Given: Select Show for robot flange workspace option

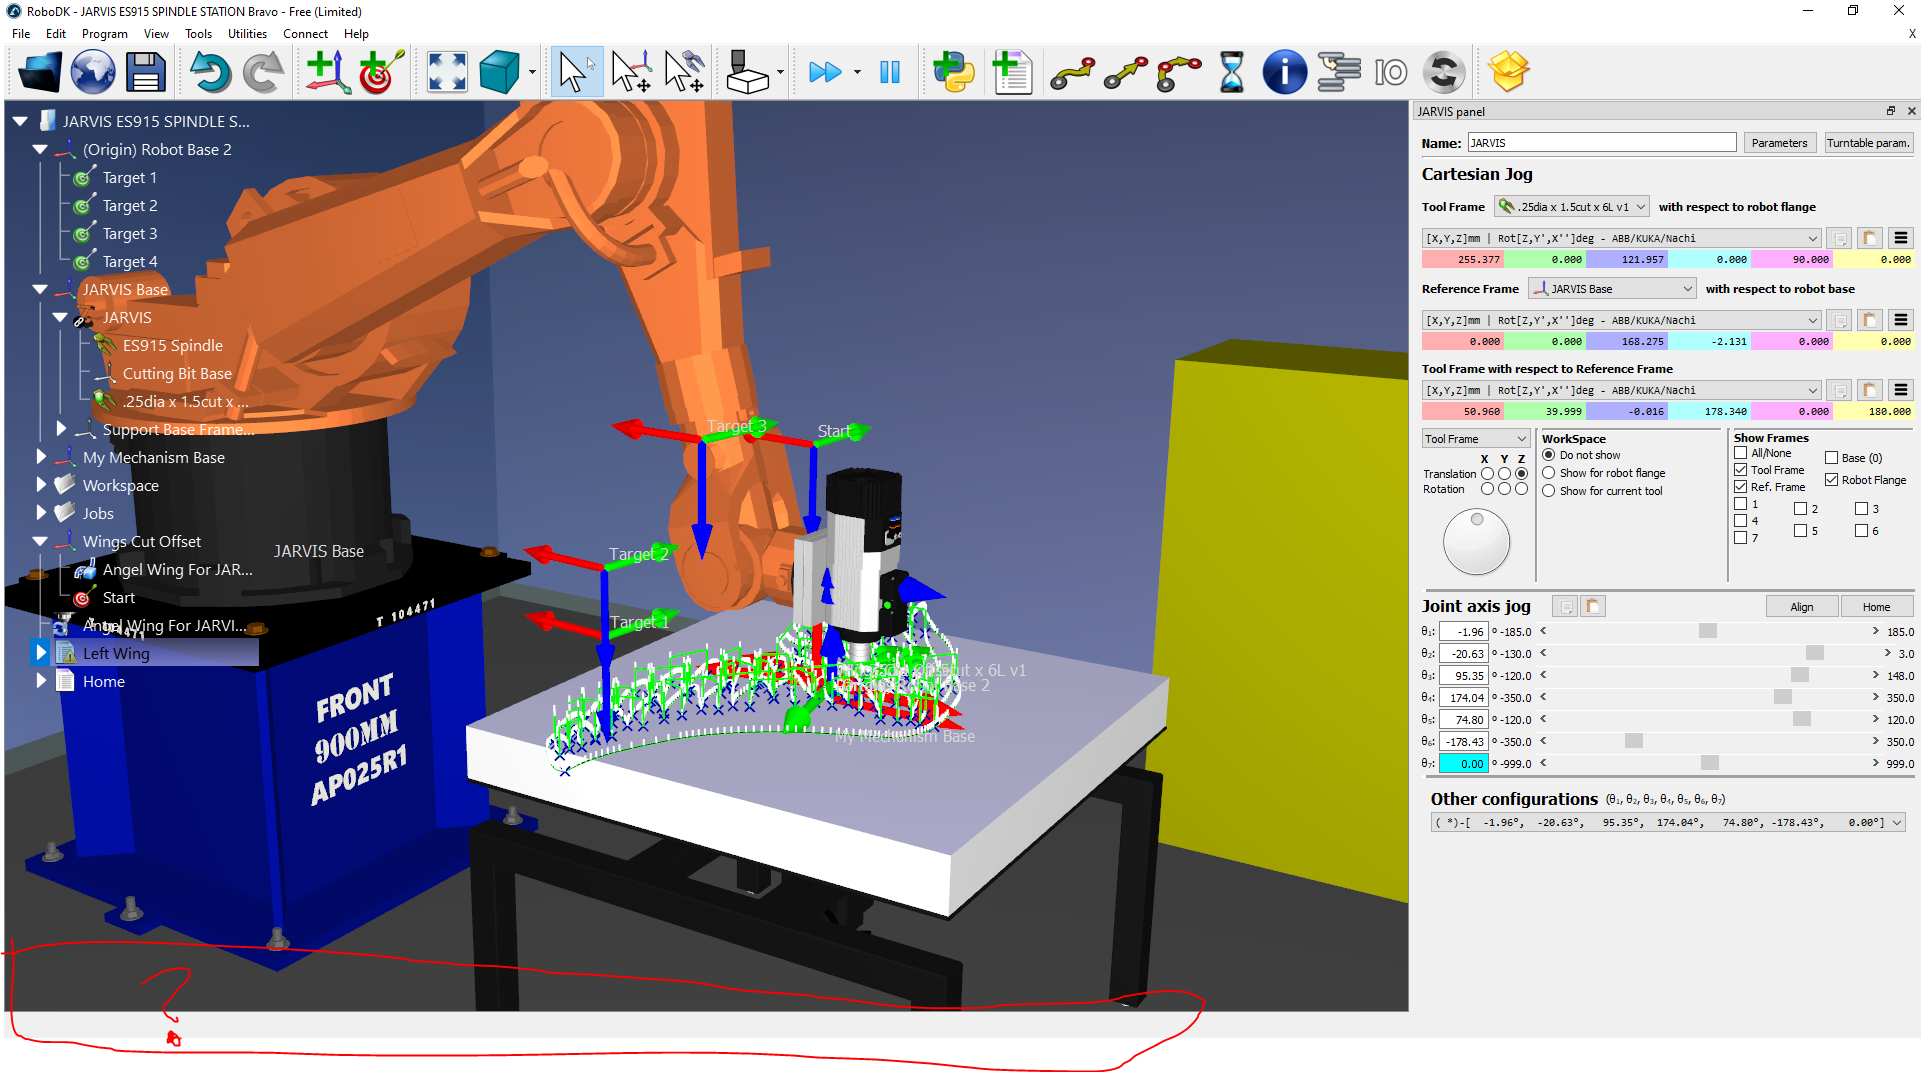Looking at the screenshot, I should [x=1548, y=473].
